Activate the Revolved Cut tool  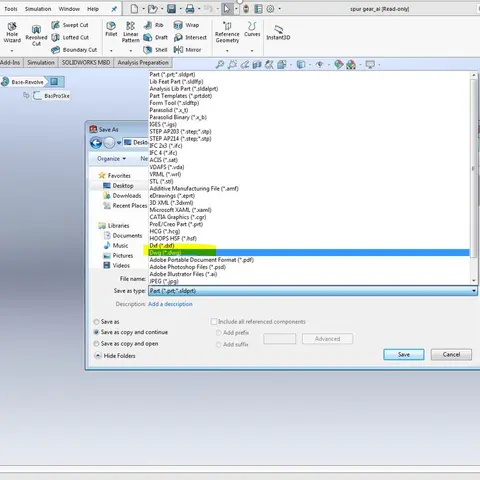coord(36,36)
